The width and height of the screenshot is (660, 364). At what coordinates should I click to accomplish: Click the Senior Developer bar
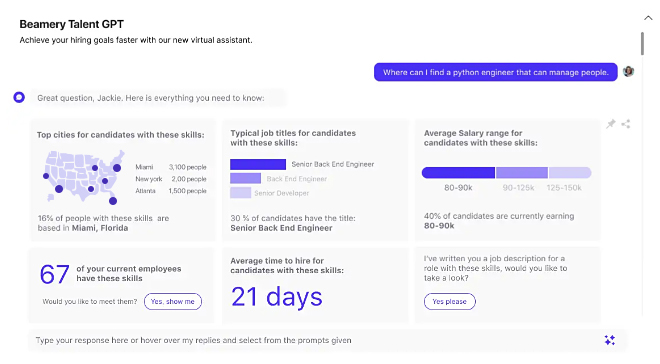coord(241,193)
